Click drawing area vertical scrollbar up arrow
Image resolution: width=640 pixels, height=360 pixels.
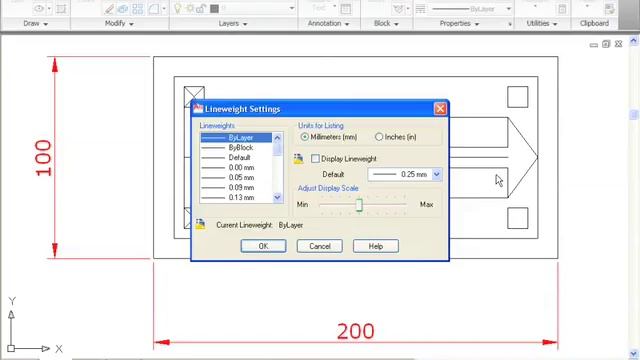click(x=633, y=40)
